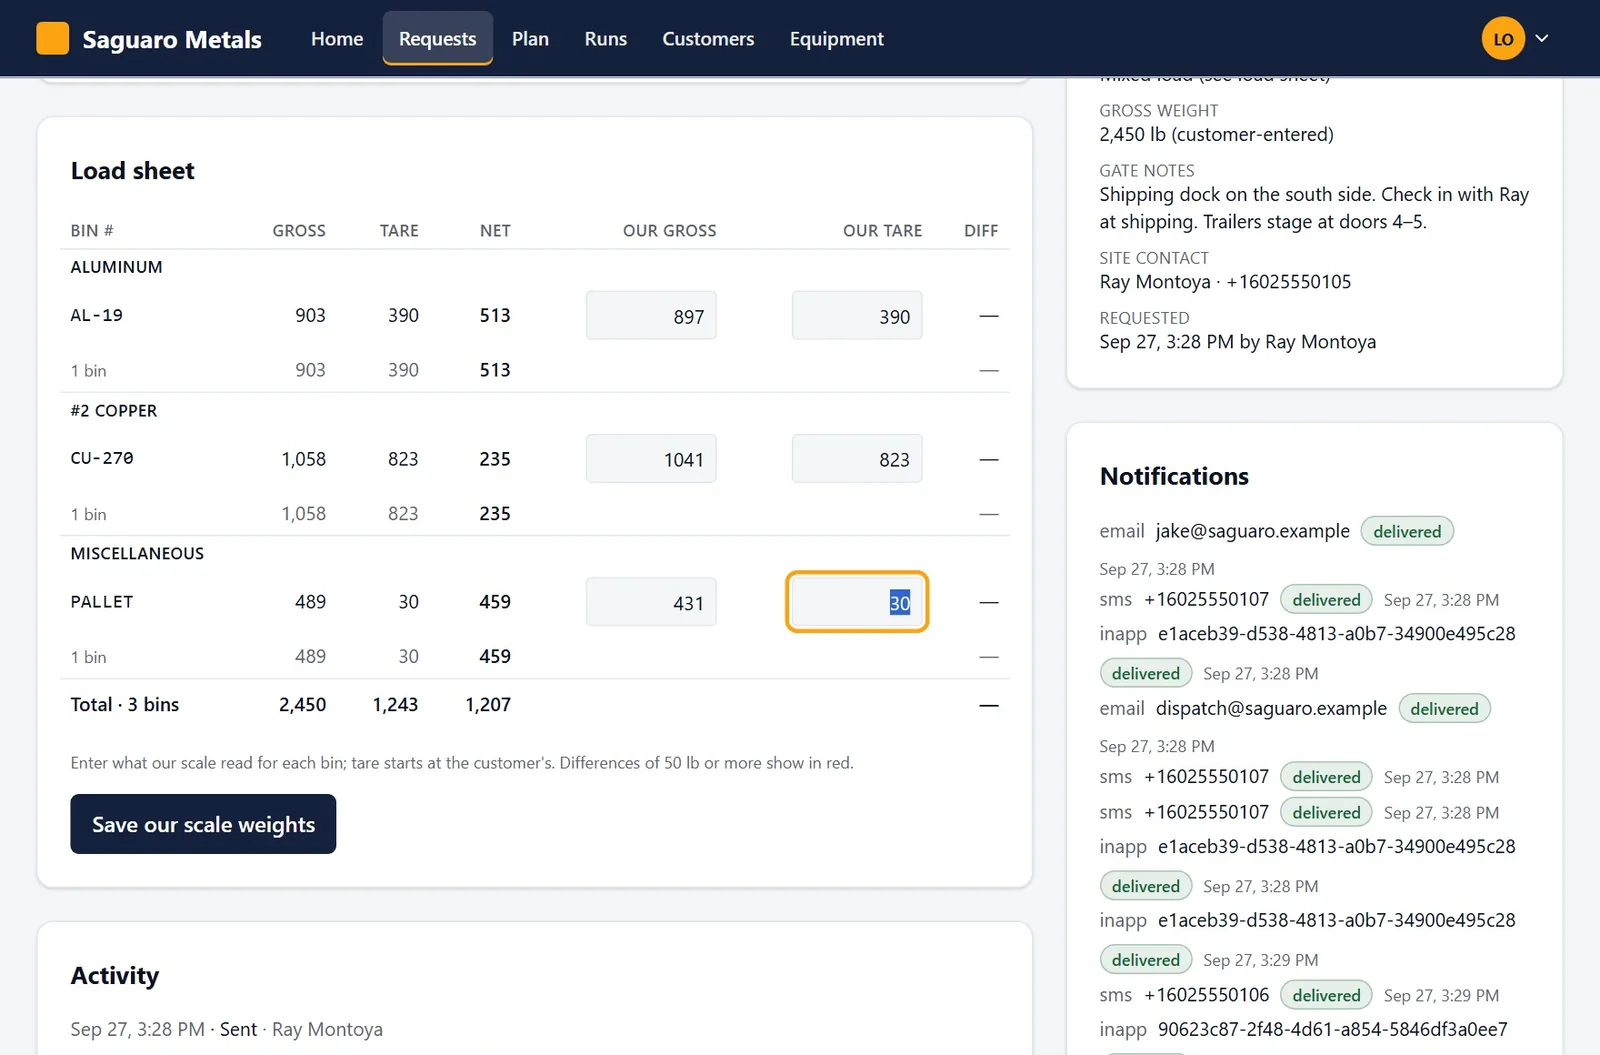Click the AL-19 bin label

(x=97, y=315)
